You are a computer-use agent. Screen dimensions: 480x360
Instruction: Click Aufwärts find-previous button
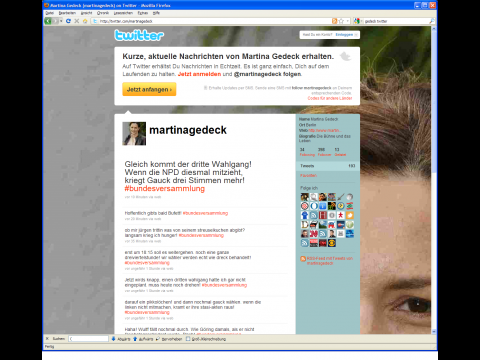pyautogui.click(x=143, y=339)
